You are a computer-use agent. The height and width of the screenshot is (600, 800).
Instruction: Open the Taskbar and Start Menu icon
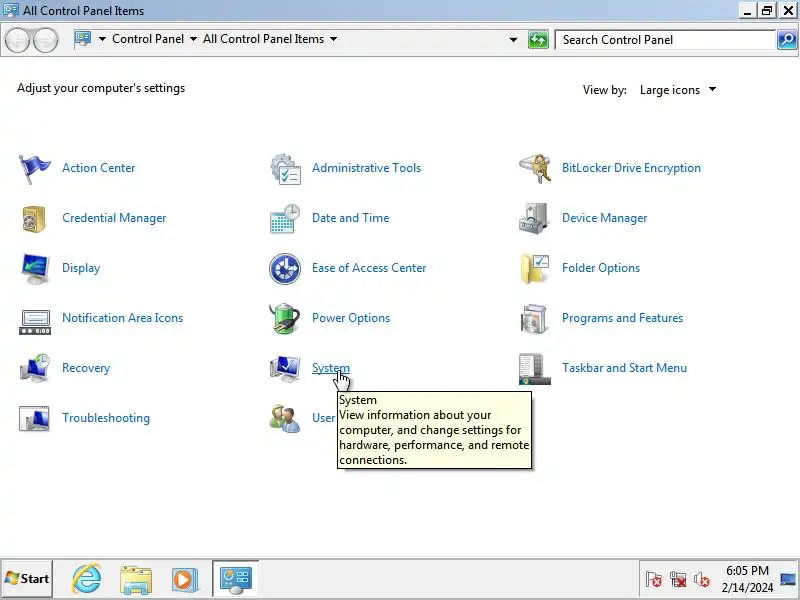coord(535,369)
